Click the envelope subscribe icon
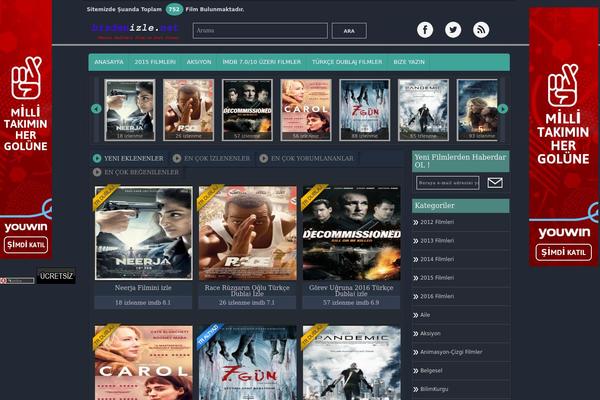The image size is (600, 400). [495, 183]
